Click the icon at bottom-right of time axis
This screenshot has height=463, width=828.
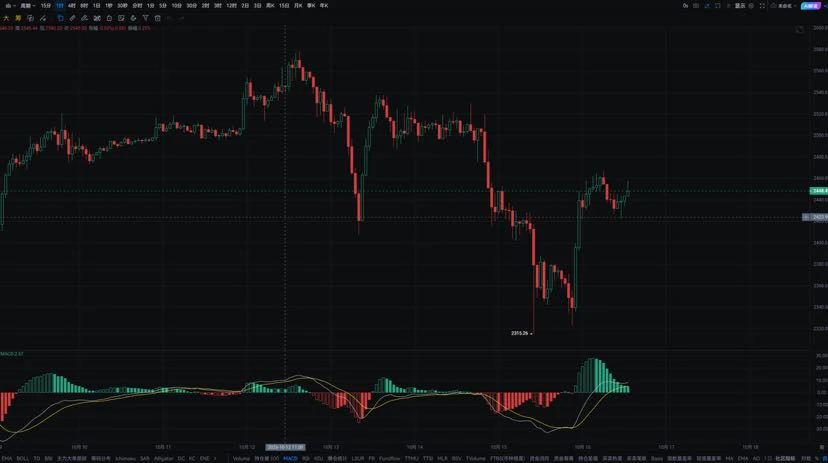tap(822, 447)
